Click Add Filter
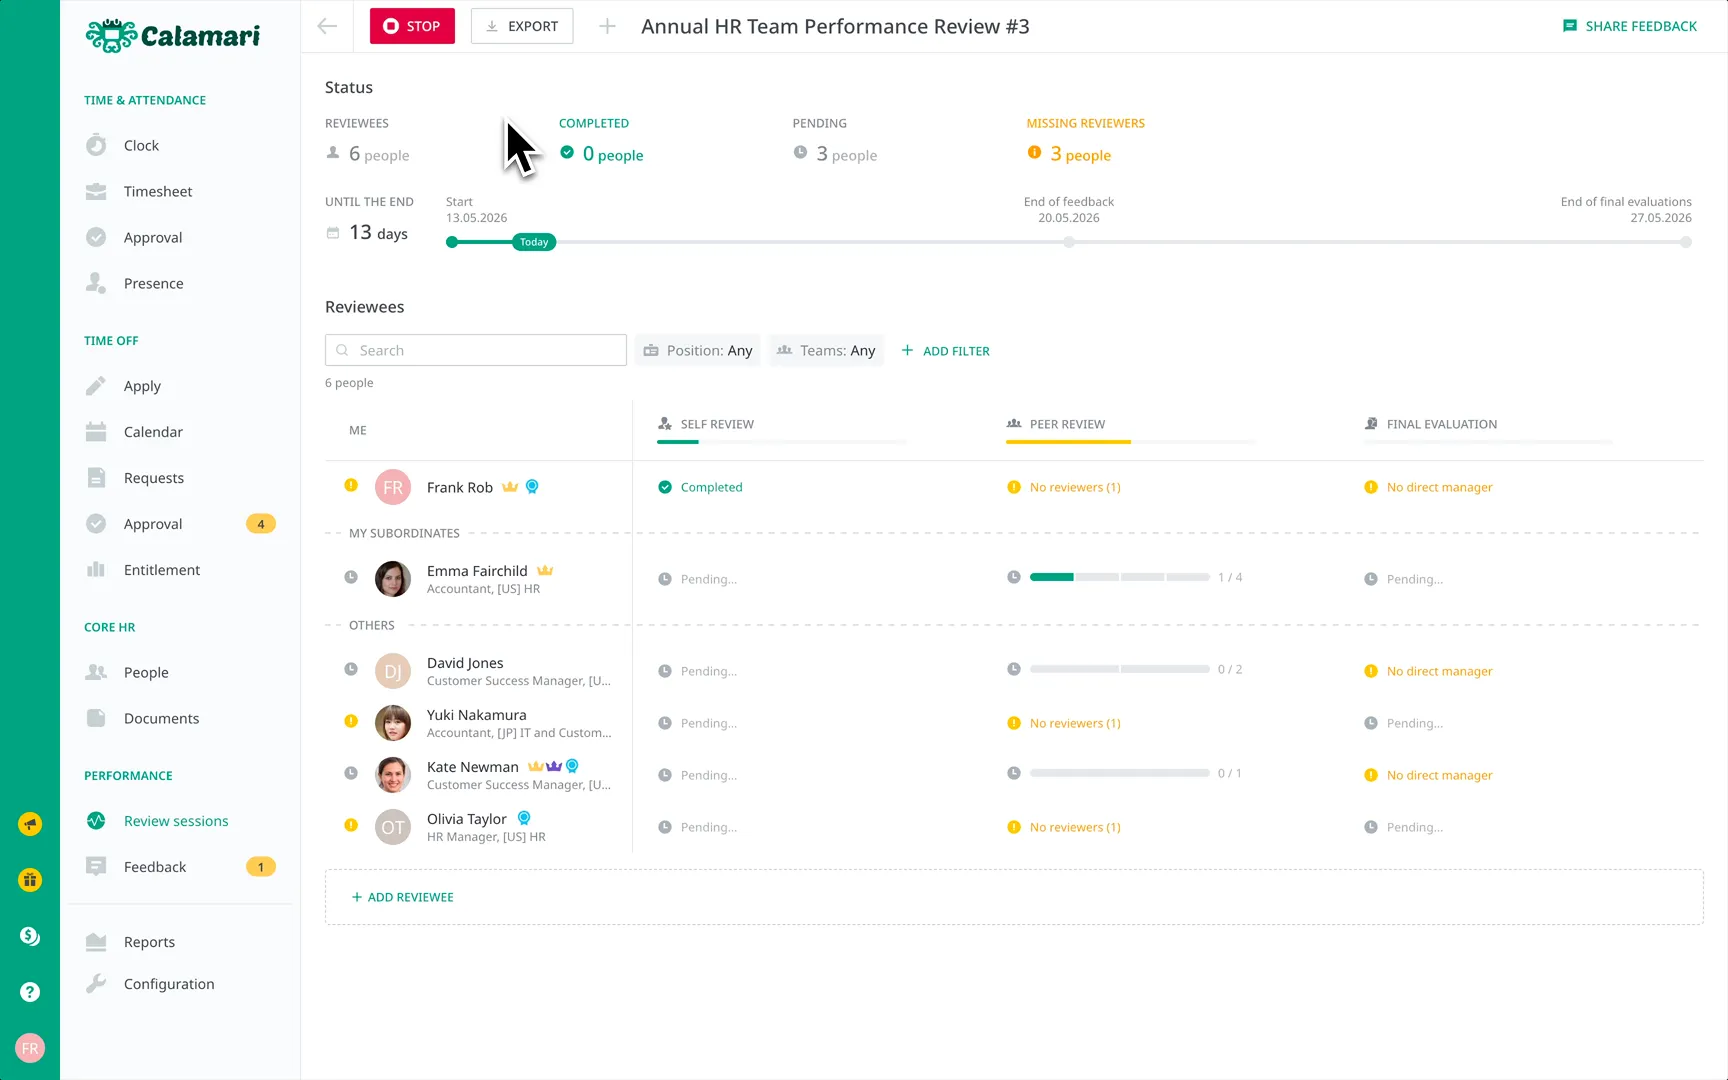The height and width of the screenshot is (1080, 1728). tap(946, 351)
